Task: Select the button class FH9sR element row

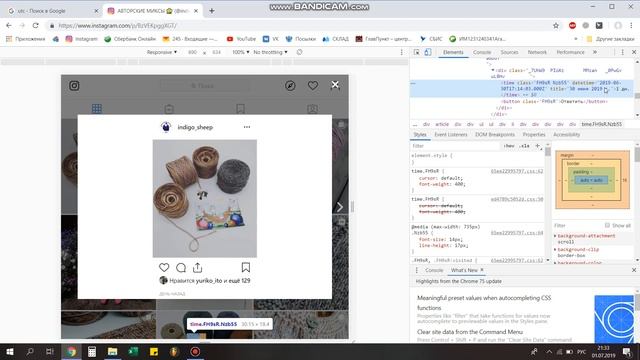Action: click(x=554, y=102)
